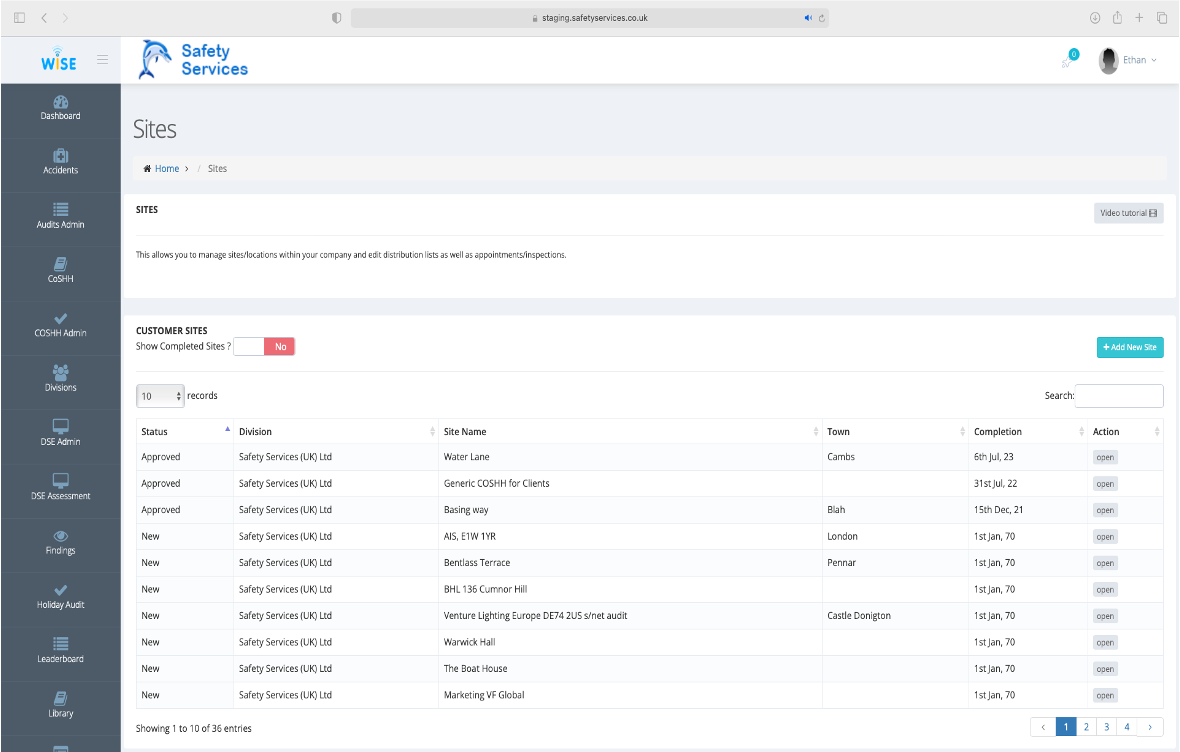Open Ethan user menu dropdown
Viewport: 1180px width, 752px height.
1139,60
